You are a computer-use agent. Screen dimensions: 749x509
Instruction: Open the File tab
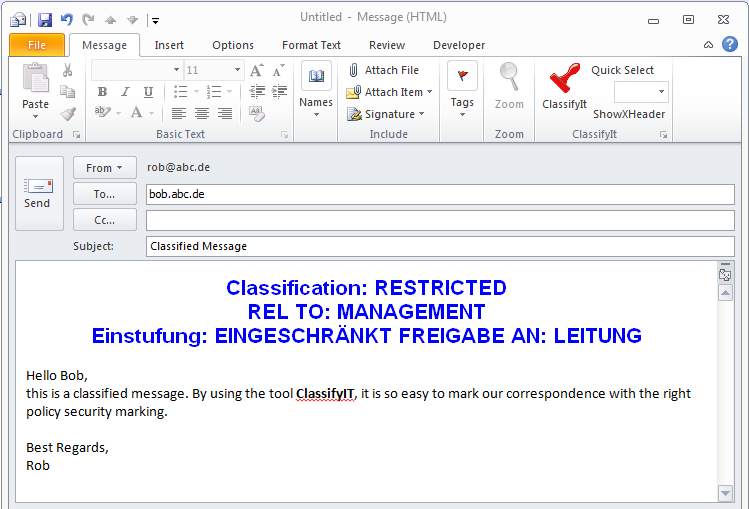[37, 45]
